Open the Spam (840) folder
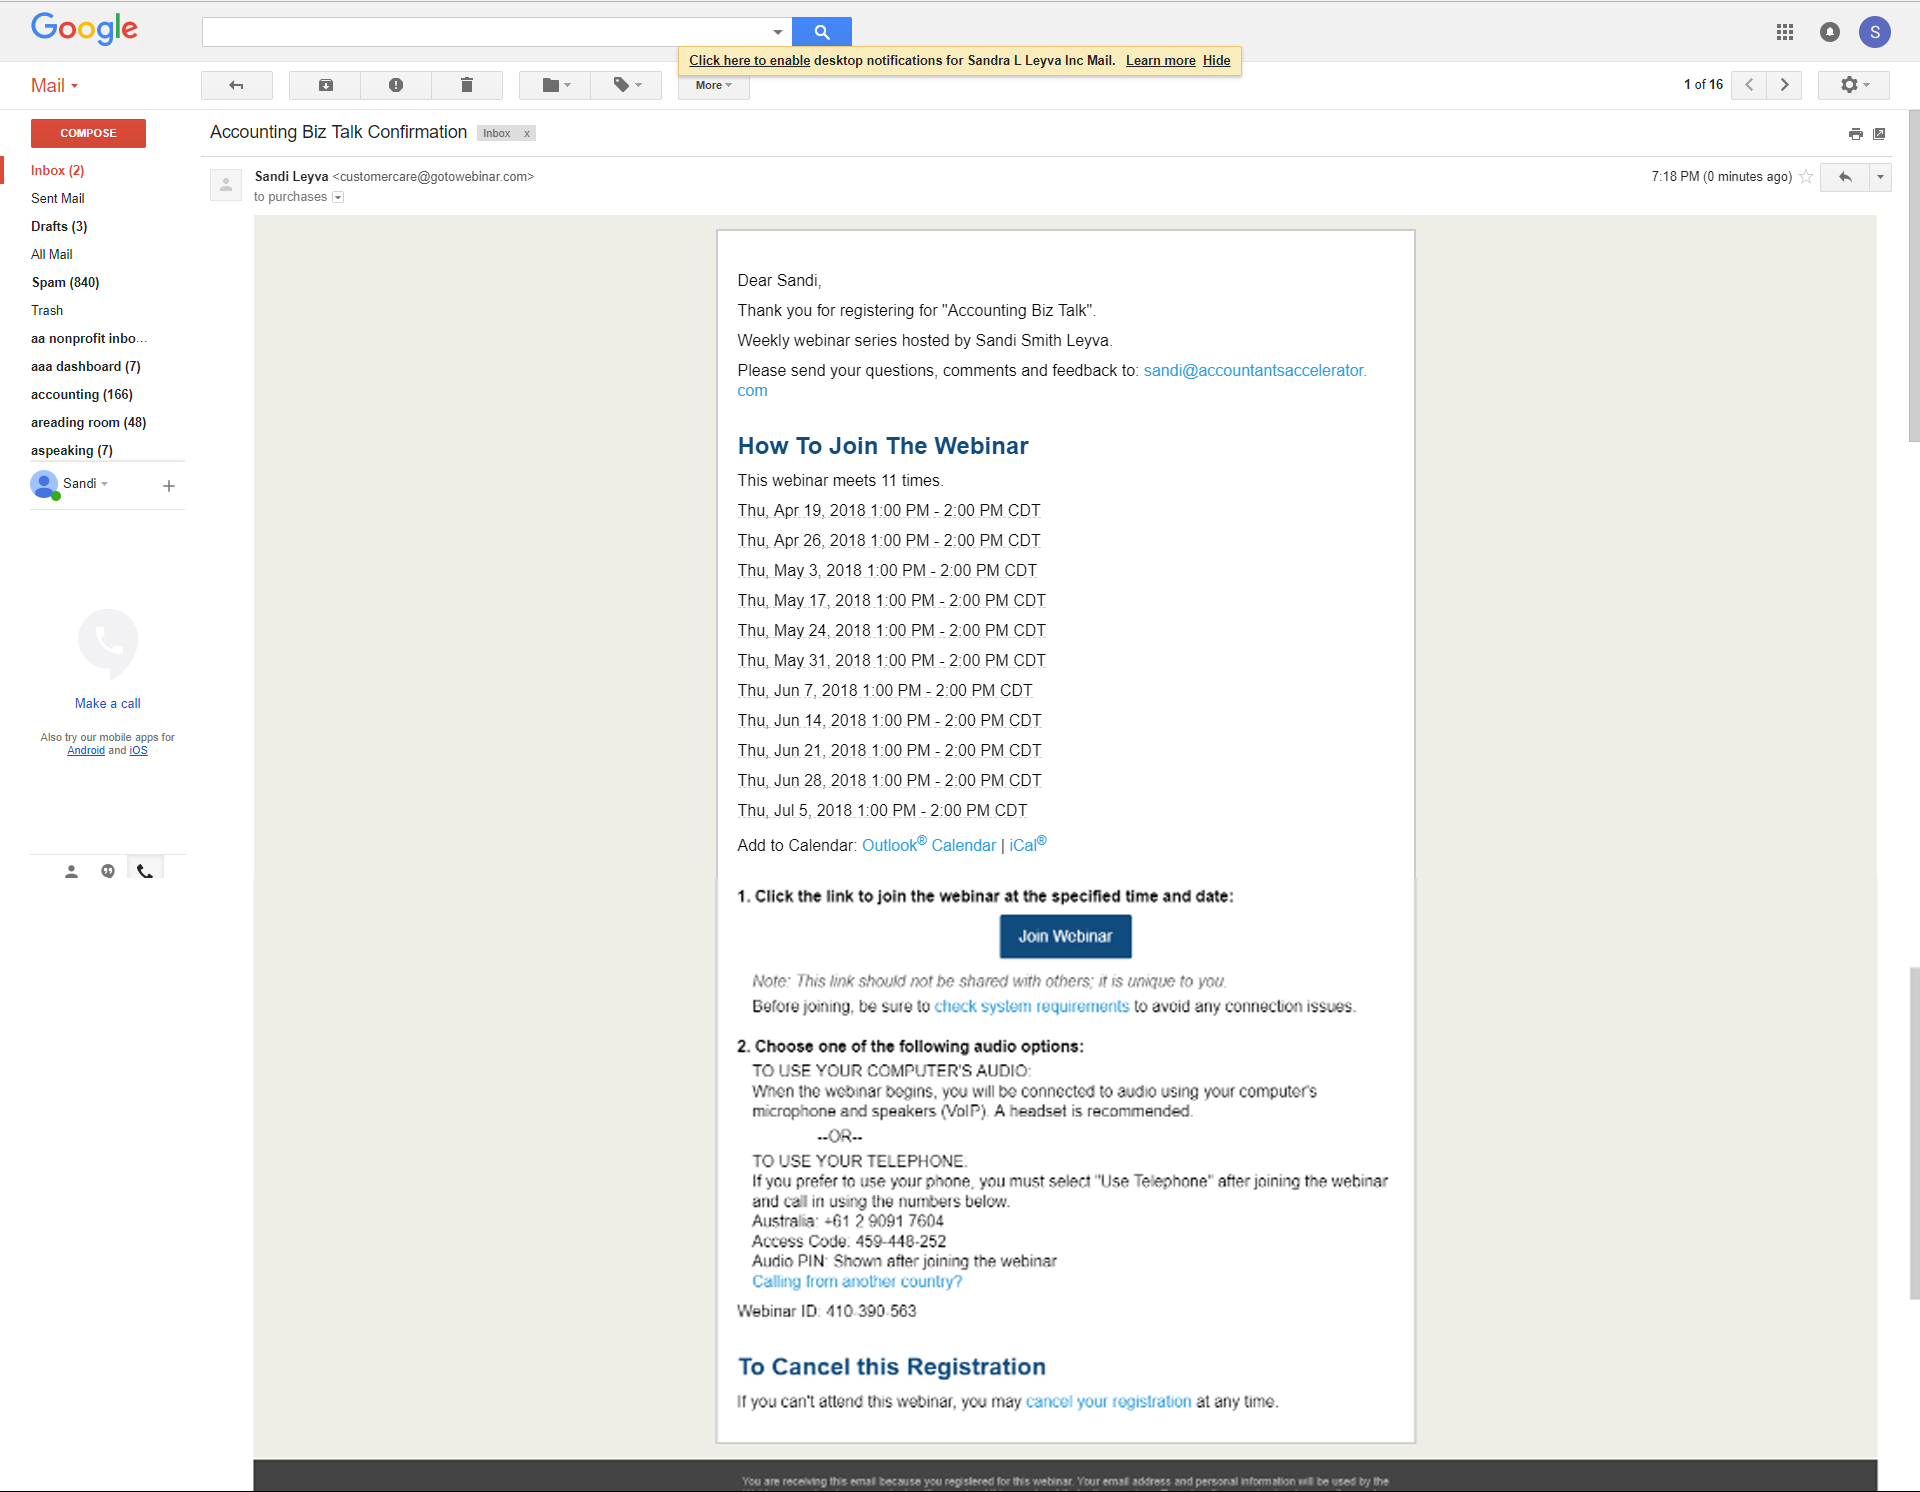This screenshot has height=1492, width=1920. pyautogui.click(x=65, y=282)
